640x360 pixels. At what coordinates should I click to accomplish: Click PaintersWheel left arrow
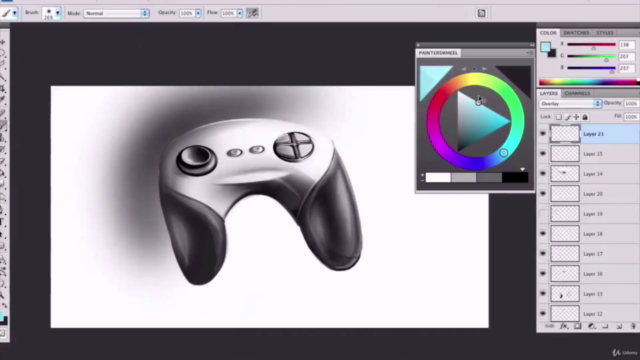pos(463,69)
